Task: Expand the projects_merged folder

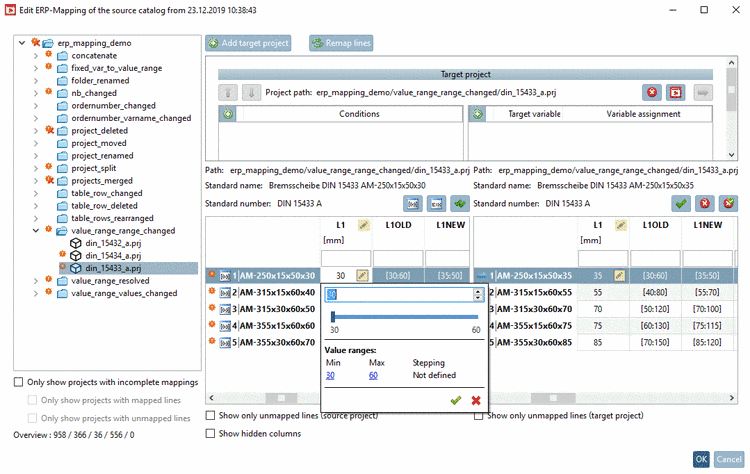Action: click(36, 181)
